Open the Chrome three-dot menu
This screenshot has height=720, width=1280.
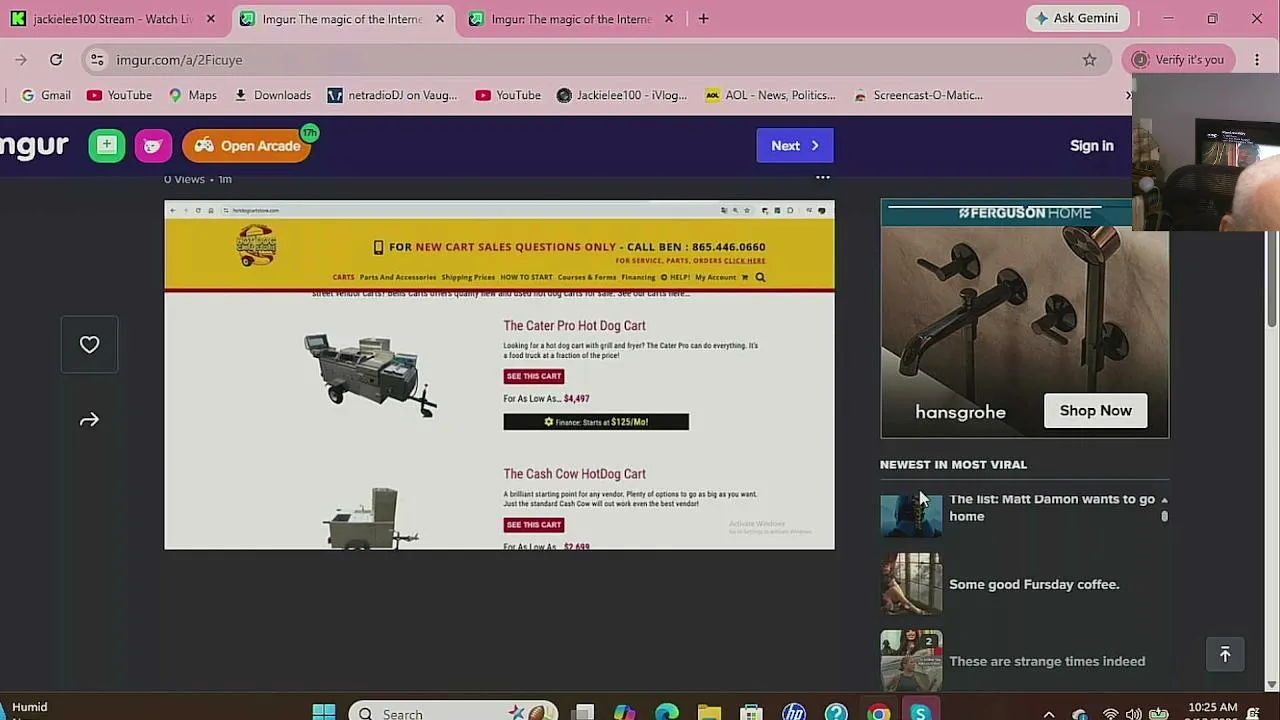point(1257,60)
